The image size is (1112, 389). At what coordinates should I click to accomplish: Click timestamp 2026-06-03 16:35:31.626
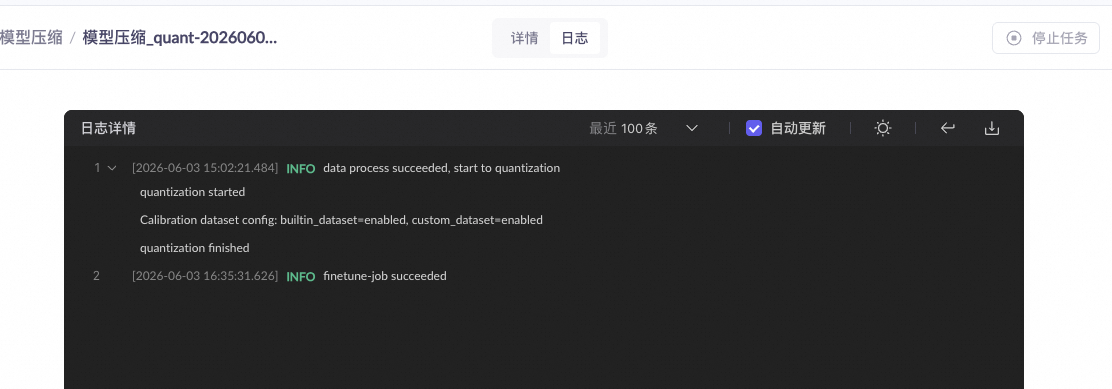point(205,276)
